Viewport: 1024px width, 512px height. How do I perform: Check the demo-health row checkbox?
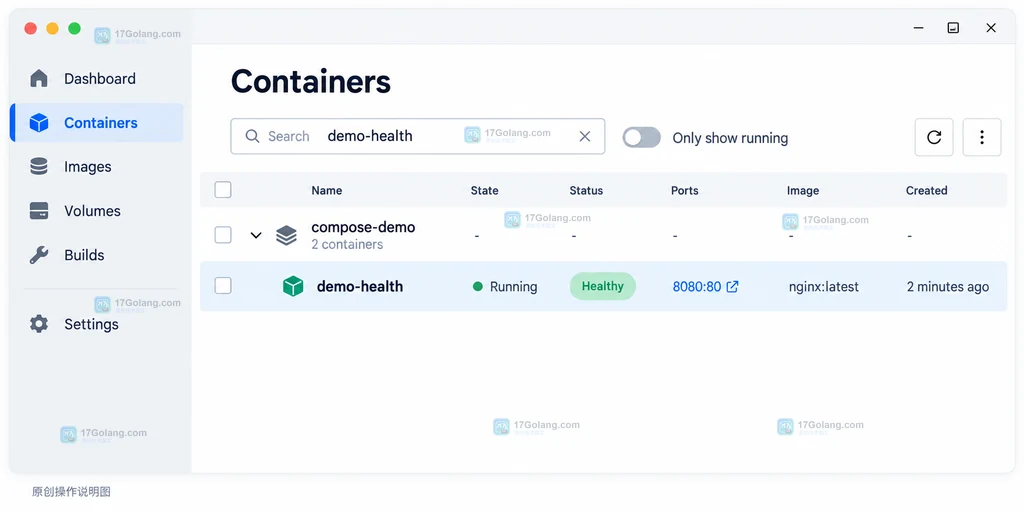[223, 286]
